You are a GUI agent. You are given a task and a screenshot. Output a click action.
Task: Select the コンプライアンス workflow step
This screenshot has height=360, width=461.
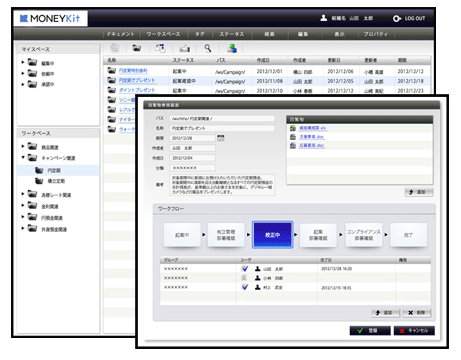click(x=364, y=235)
